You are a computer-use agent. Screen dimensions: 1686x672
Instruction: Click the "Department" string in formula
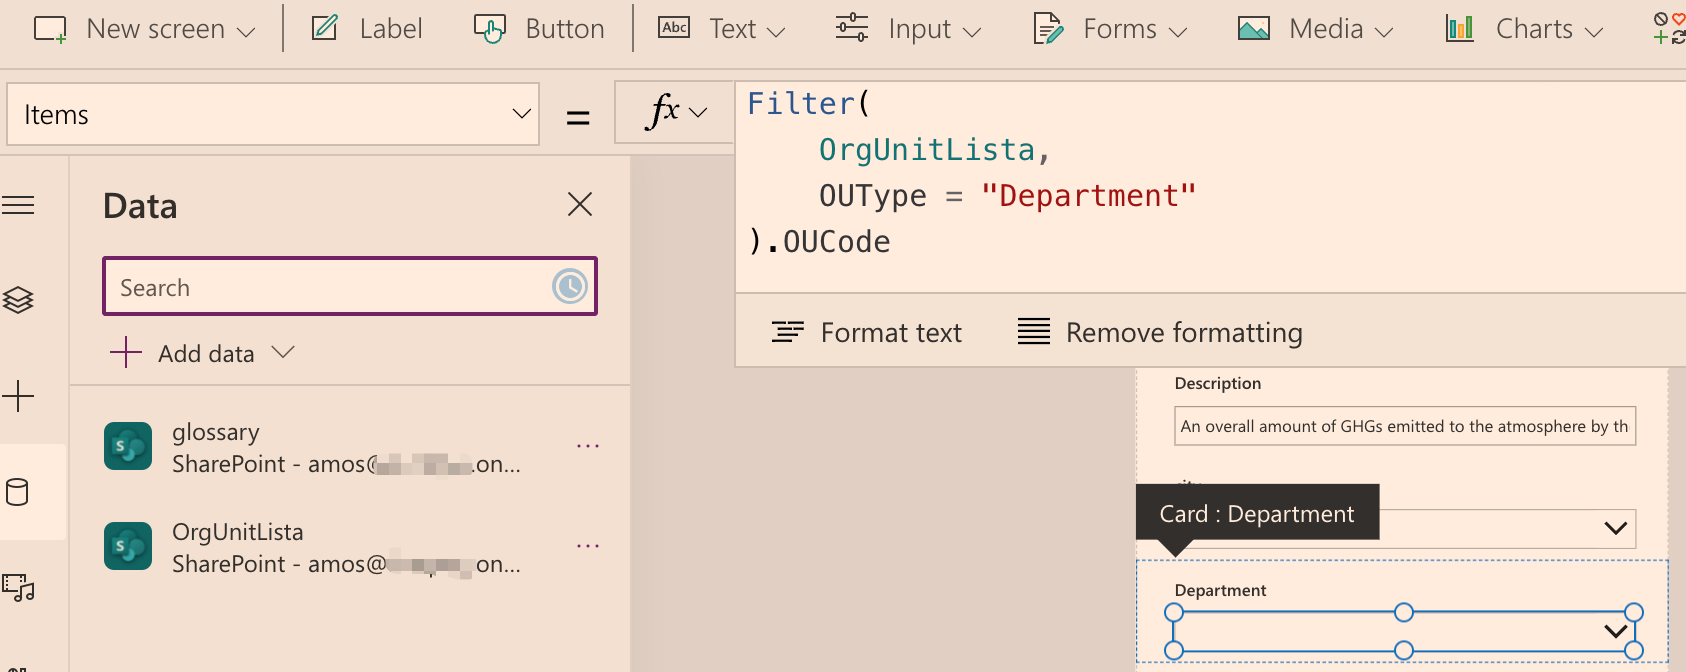pyautogui.click(x=1088, y=195)
